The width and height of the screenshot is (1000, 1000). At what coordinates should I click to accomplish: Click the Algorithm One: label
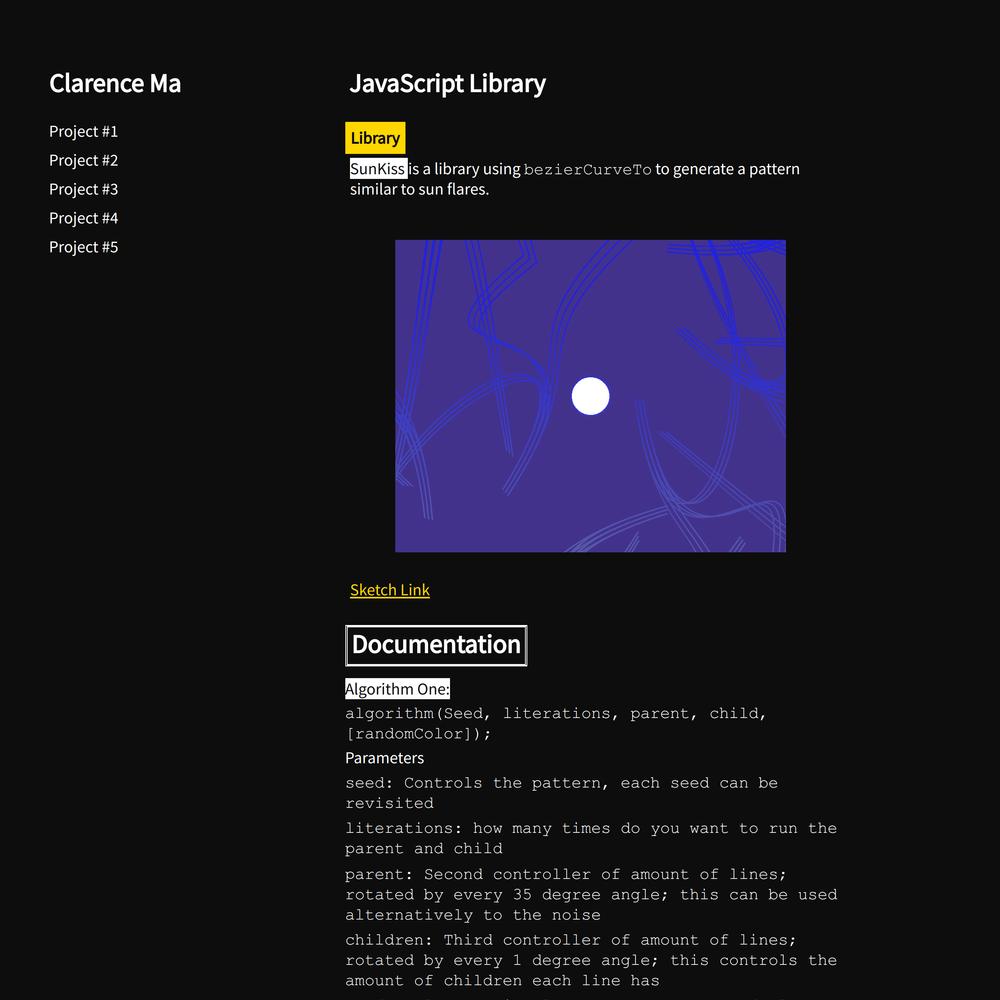point(397,689)
